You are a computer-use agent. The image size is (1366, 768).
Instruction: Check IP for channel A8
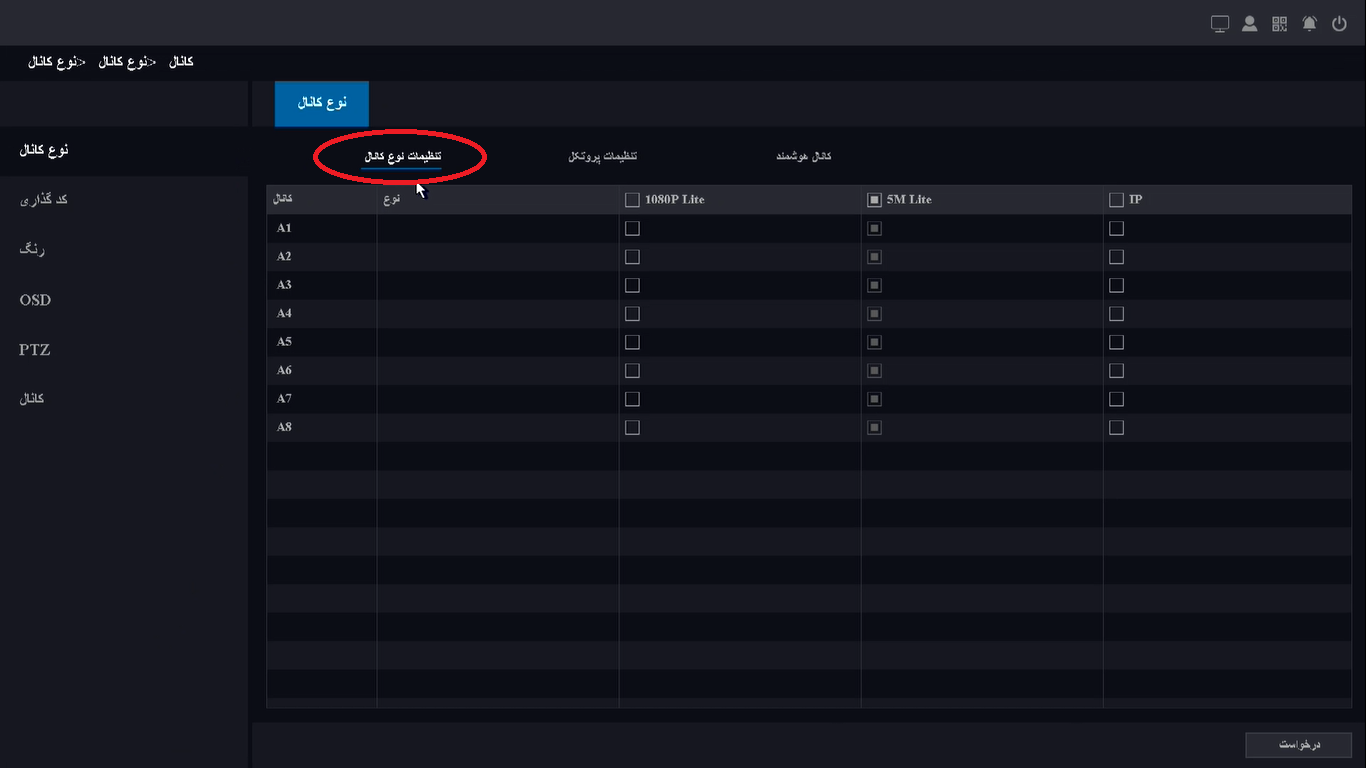(1116, 428)
